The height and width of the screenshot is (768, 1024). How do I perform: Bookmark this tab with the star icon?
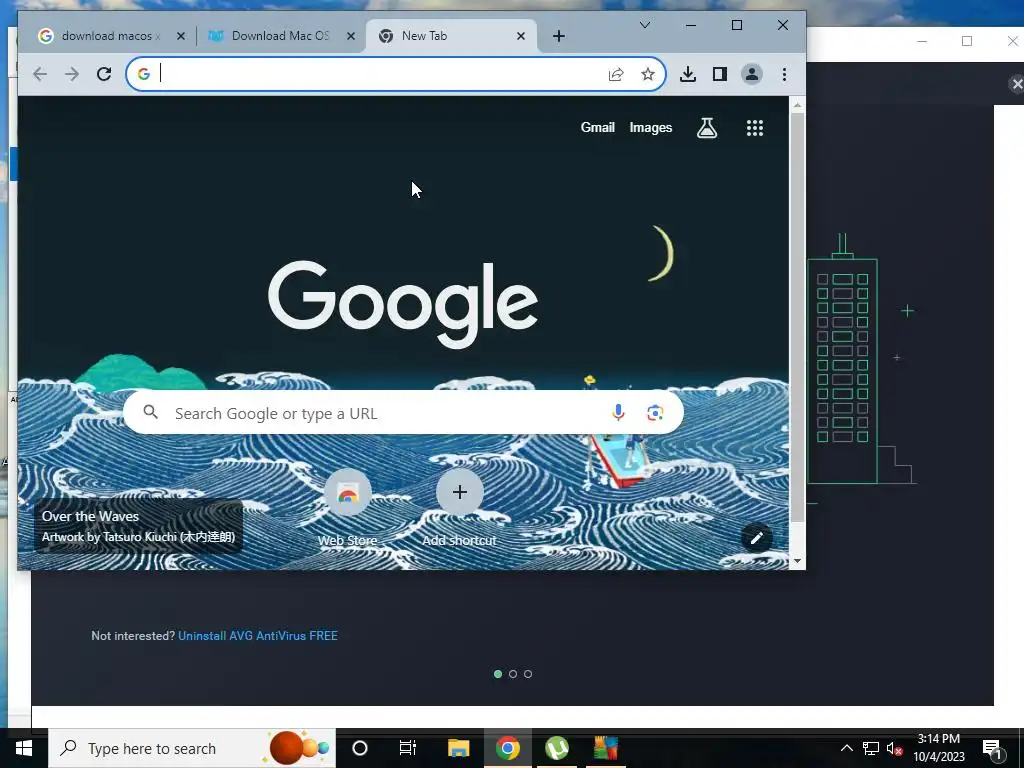click(647, 74)
